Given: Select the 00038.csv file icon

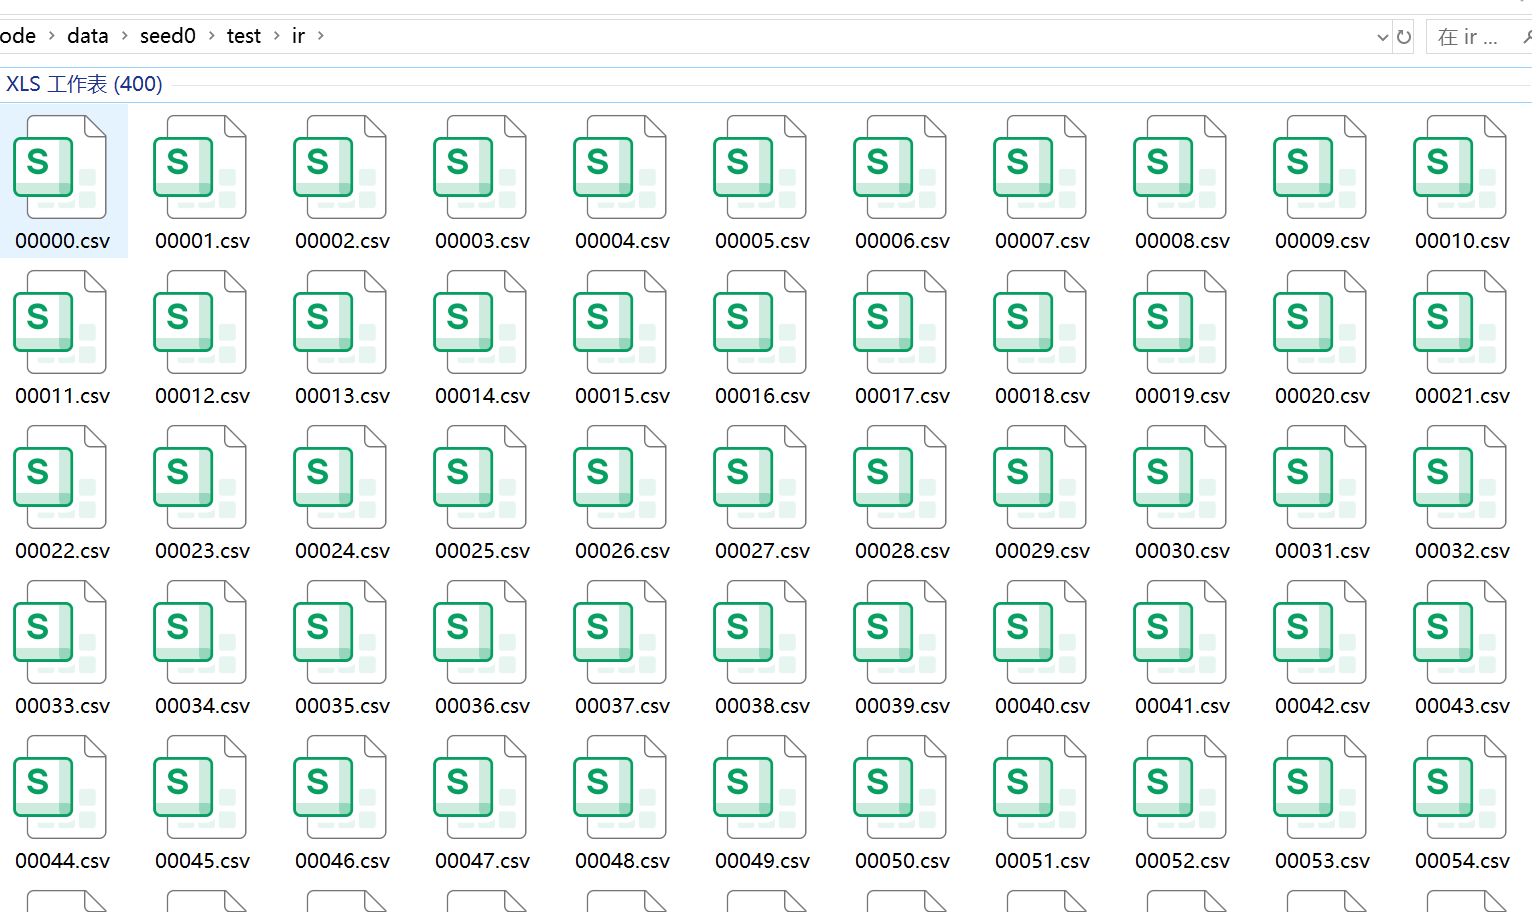Looking at the screenshot, I should [760, 632].
